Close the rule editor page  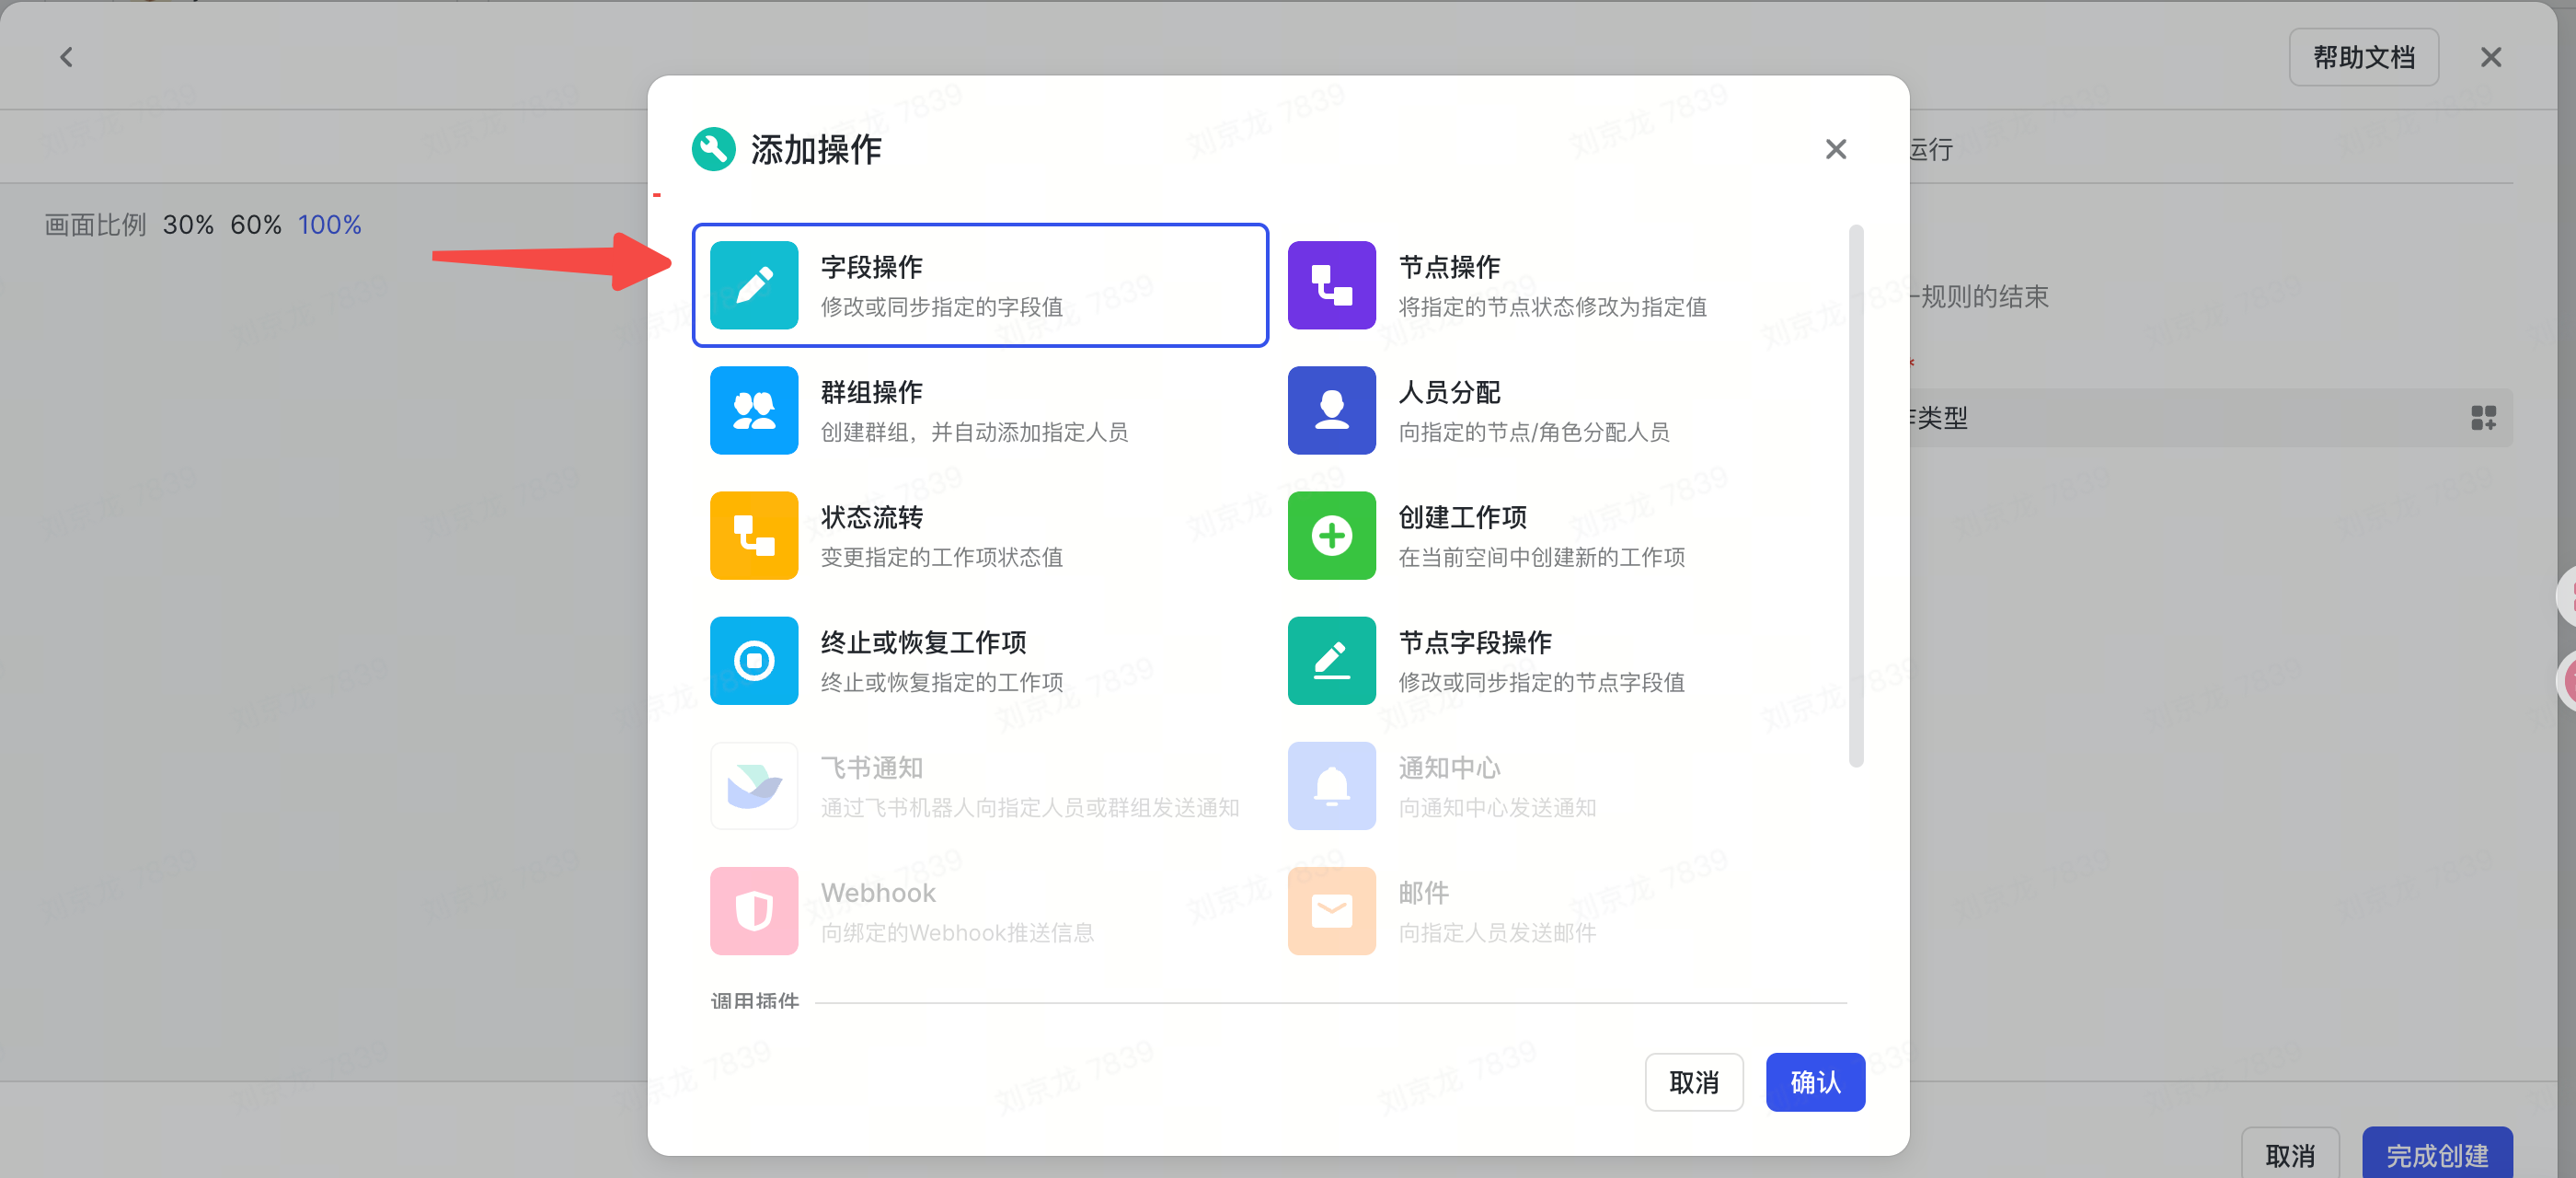tap(2490, 57)
